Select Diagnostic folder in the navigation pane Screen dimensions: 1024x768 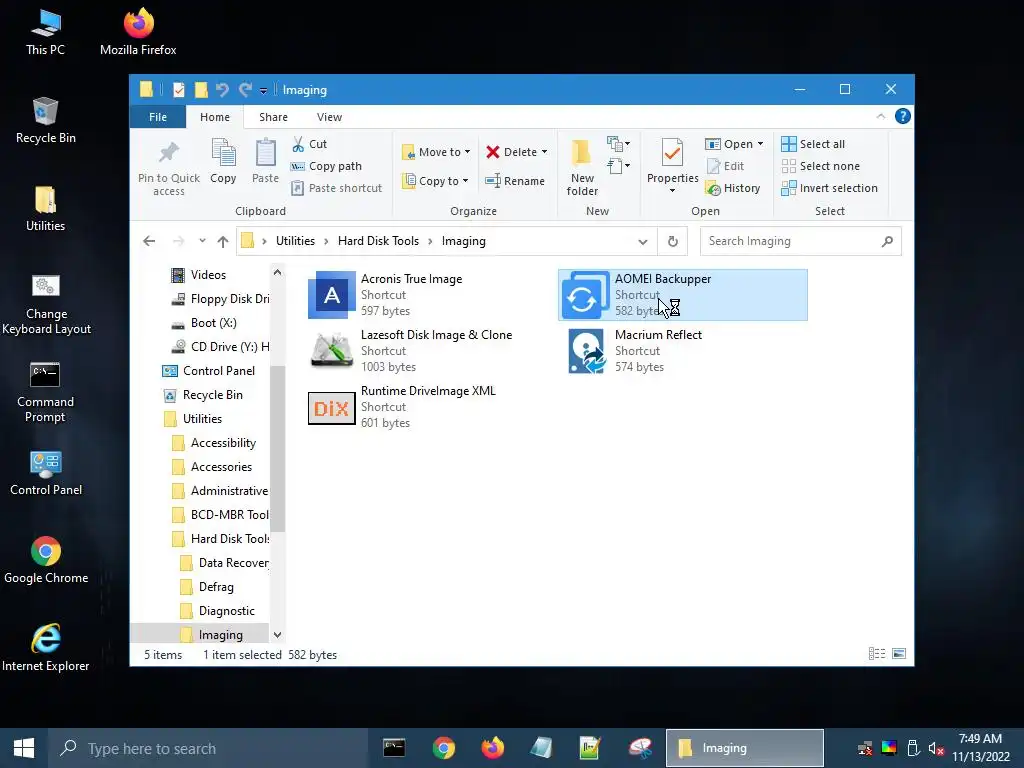tap(226, 611)
